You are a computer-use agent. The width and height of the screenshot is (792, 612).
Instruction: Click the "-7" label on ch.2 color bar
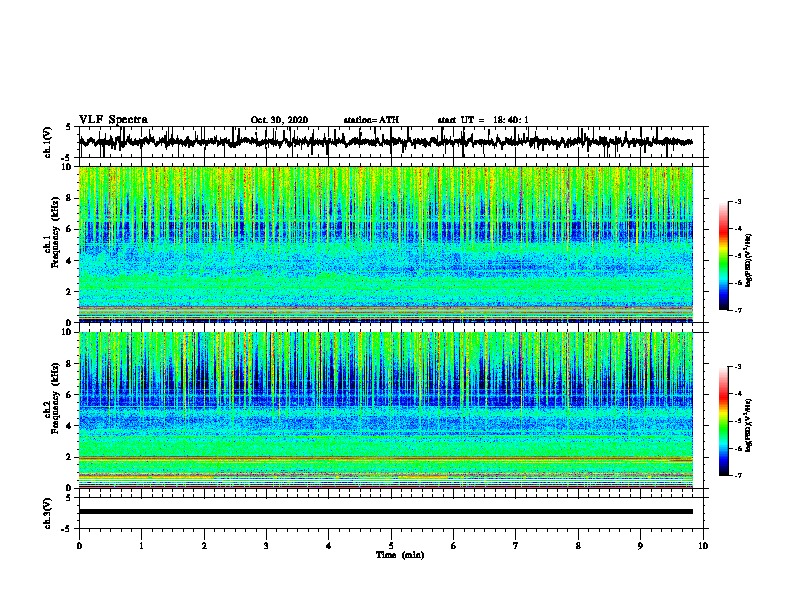pyautogui.click(x=737, y=475)
